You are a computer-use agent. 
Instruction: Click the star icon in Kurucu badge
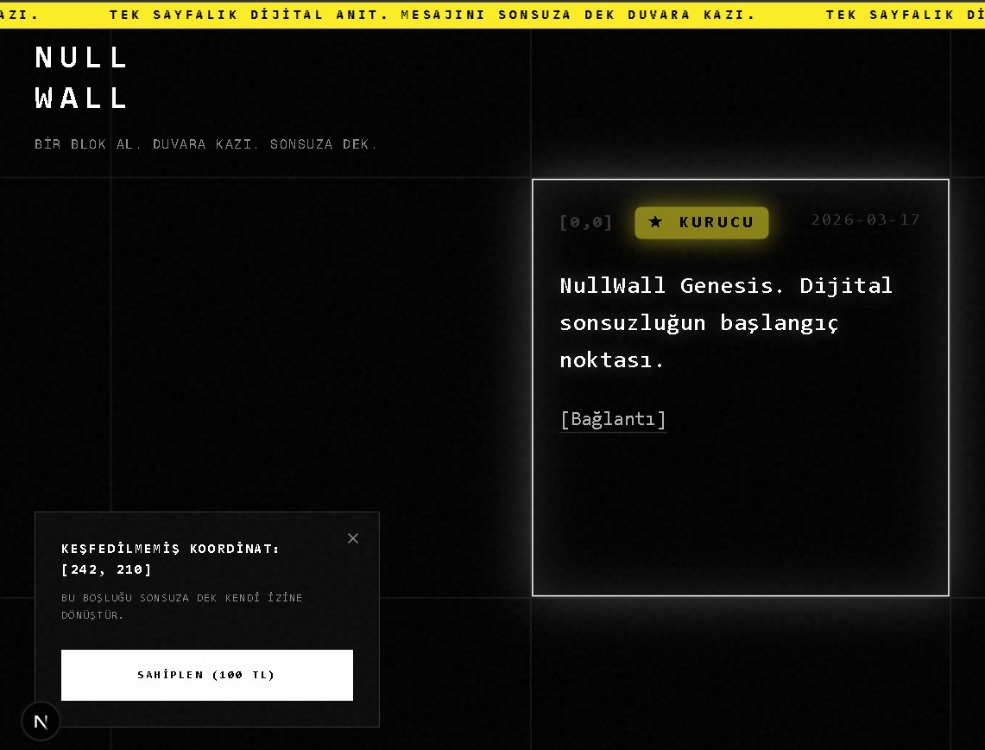tap(655, 222)
